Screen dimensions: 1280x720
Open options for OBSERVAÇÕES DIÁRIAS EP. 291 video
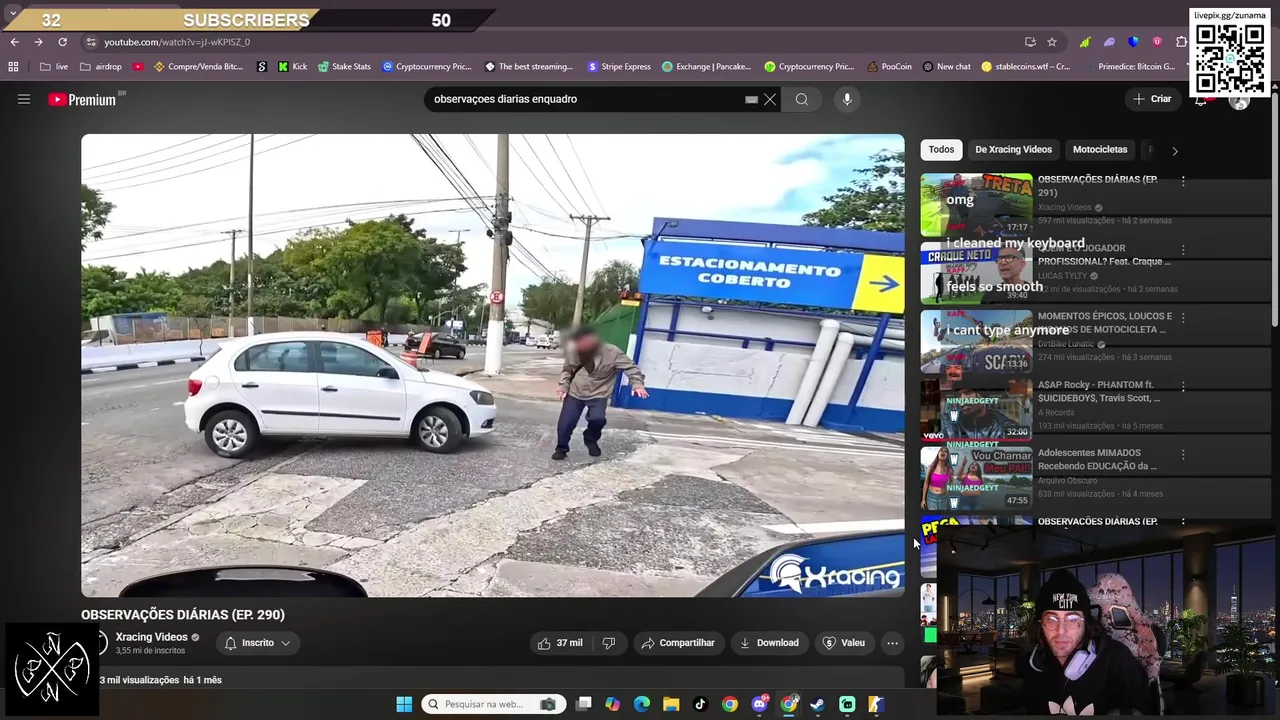click(1183, 181)
